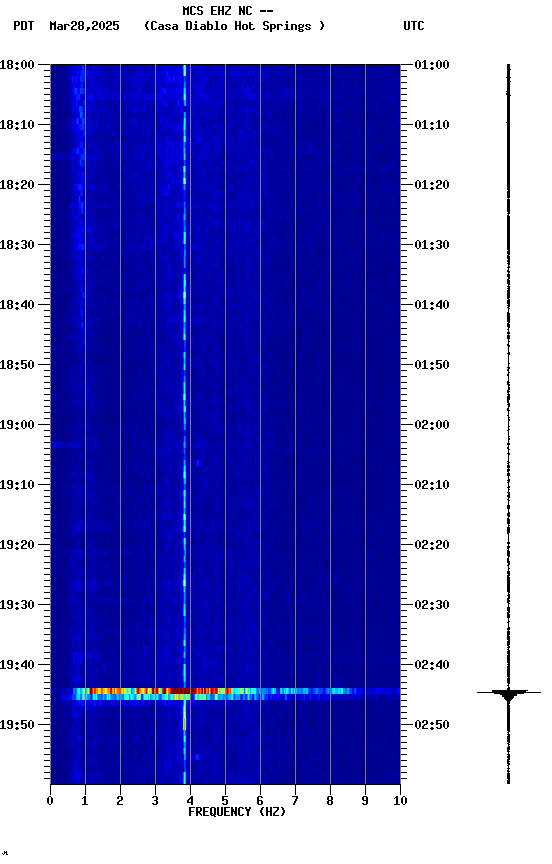This screenshot has width=552, height=864.
Task: Click the 02:30 UTC time label
Action: click(432, 606)
